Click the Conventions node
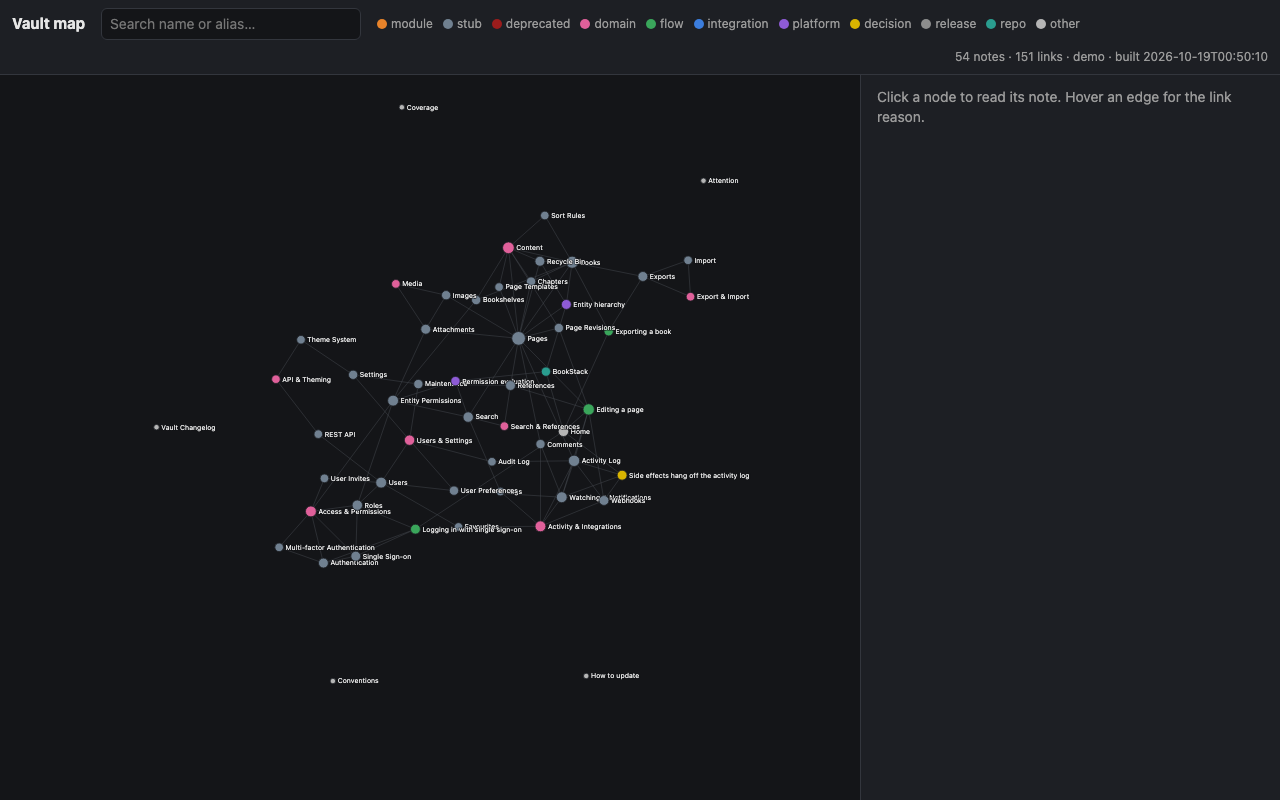This screenshot has width=1280, height=800. 333,681
